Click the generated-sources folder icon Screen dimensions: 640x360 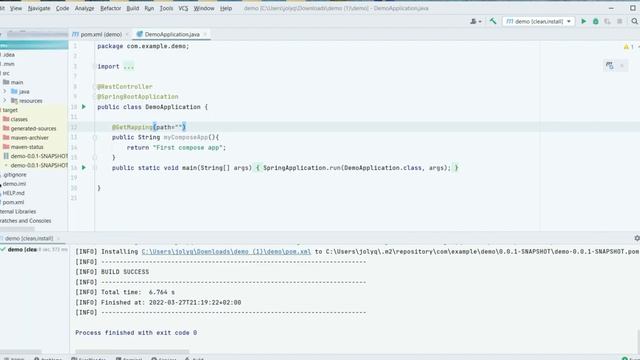pyautogui.click(x=6, y=128)
